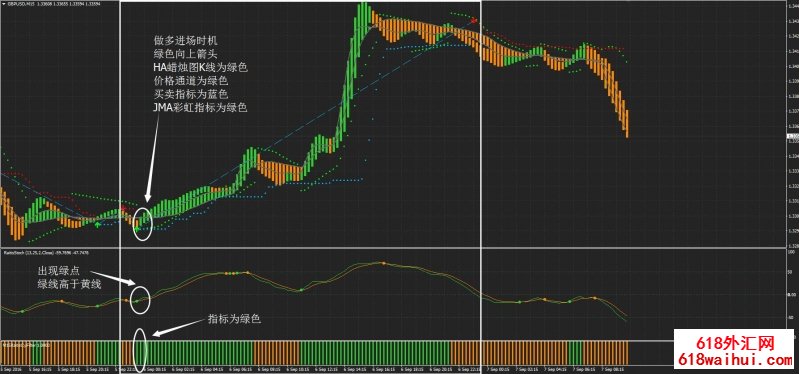Click the '6 Sep 10:15' time axis label
The height and width of the screenshot is (374, 799).
[298, 369]
